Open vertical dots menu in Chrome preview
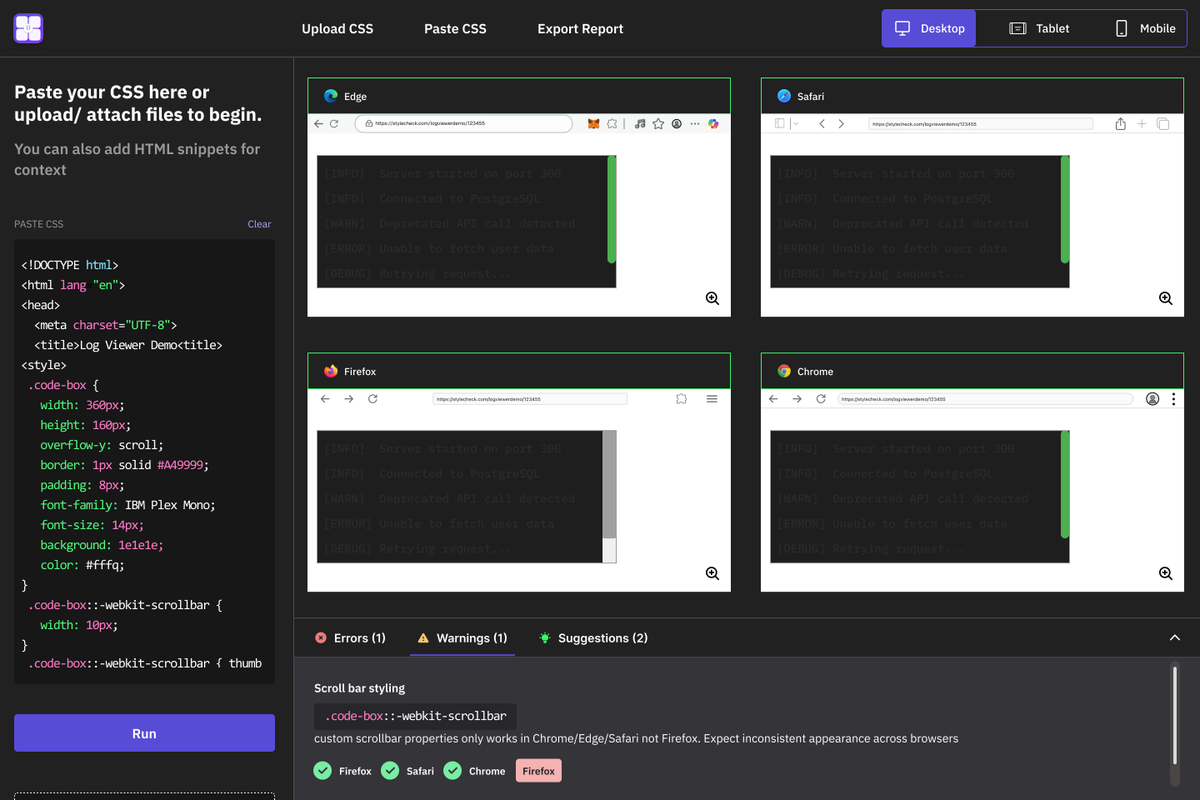The width and height of the screenshot is (1200, 800). 1173,399
